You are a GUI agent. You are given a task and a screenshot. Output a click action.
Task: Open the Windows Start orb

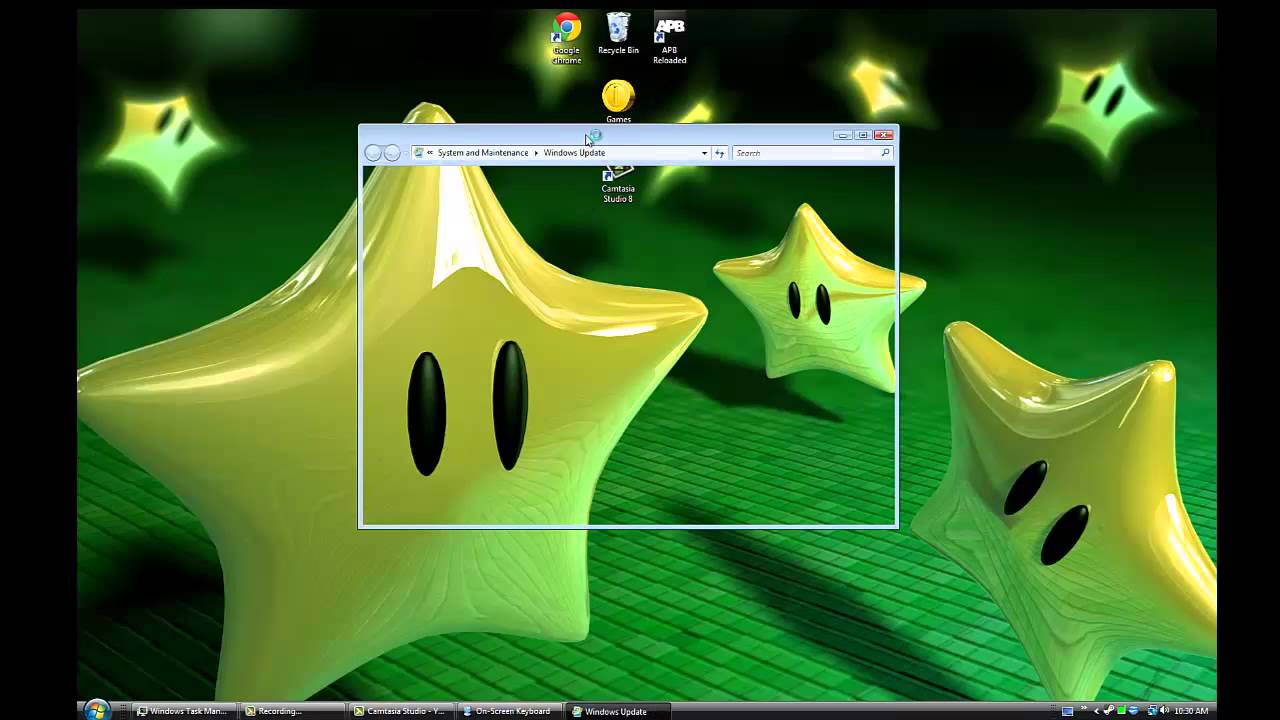pyautogui.click(x=96, y=710)
